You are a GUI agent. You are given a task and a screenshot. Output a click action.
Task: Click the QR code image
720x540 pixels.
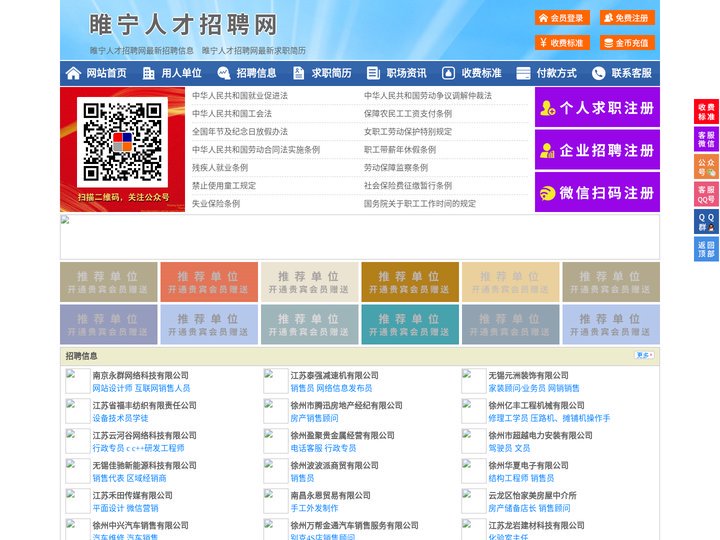tap(122, 142)
